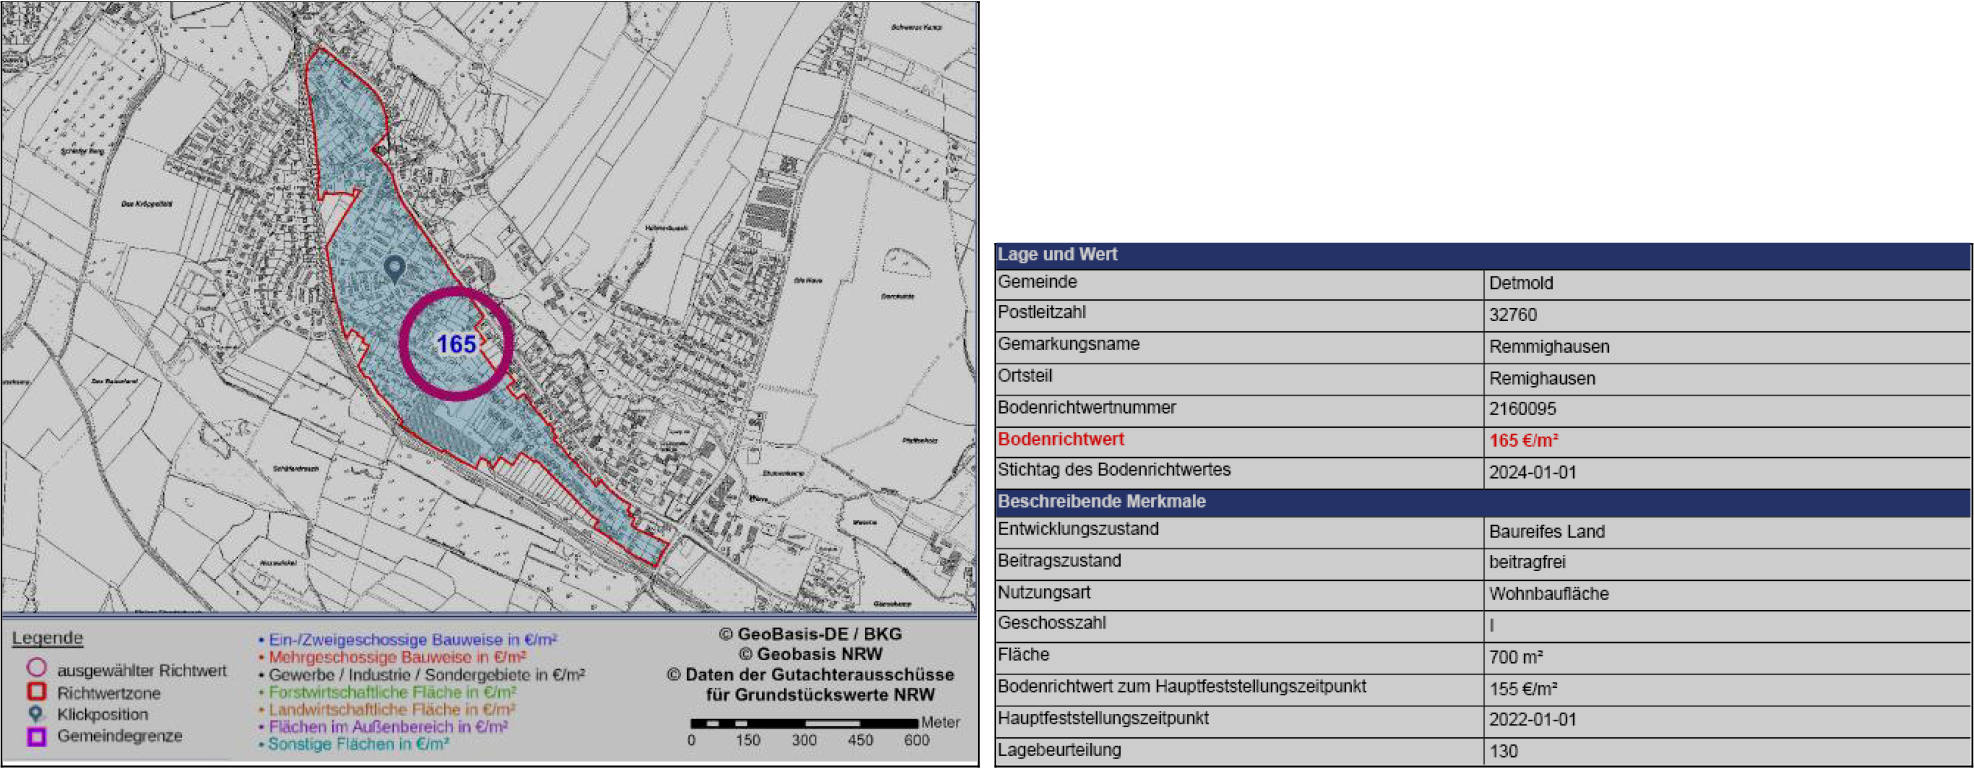Screen dimensions: 1974x768
Task: Click the 'Klickposition' legend label
Action: click(x=102, y=714)
